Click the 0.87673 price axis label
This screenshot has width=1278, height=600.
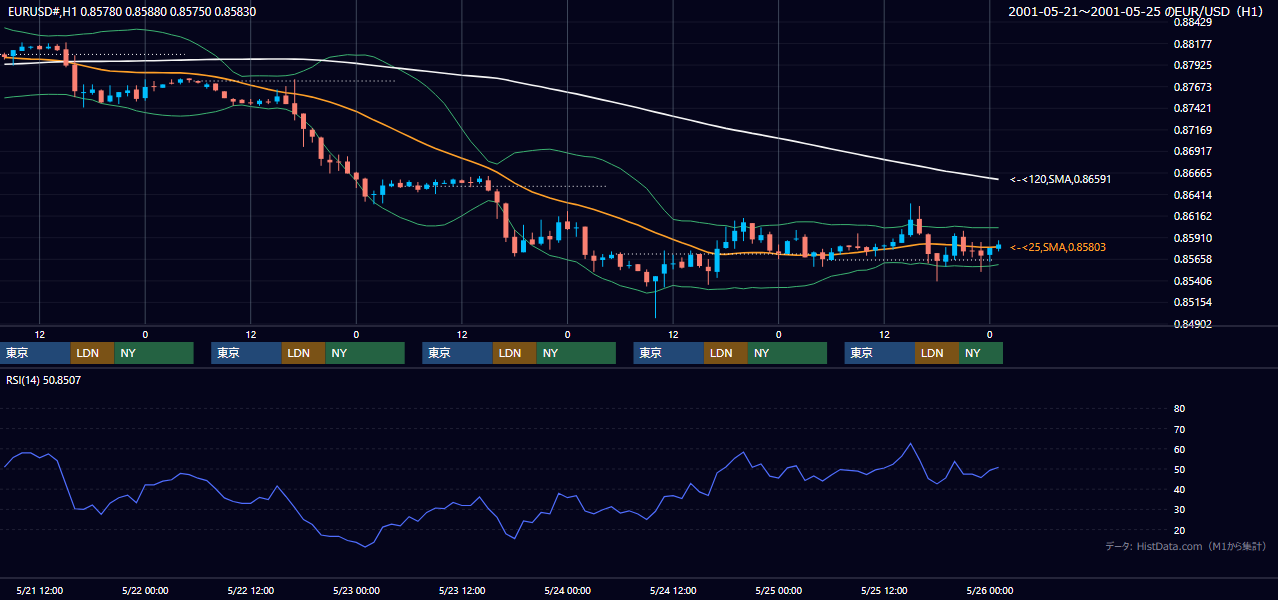[1193, 87]
